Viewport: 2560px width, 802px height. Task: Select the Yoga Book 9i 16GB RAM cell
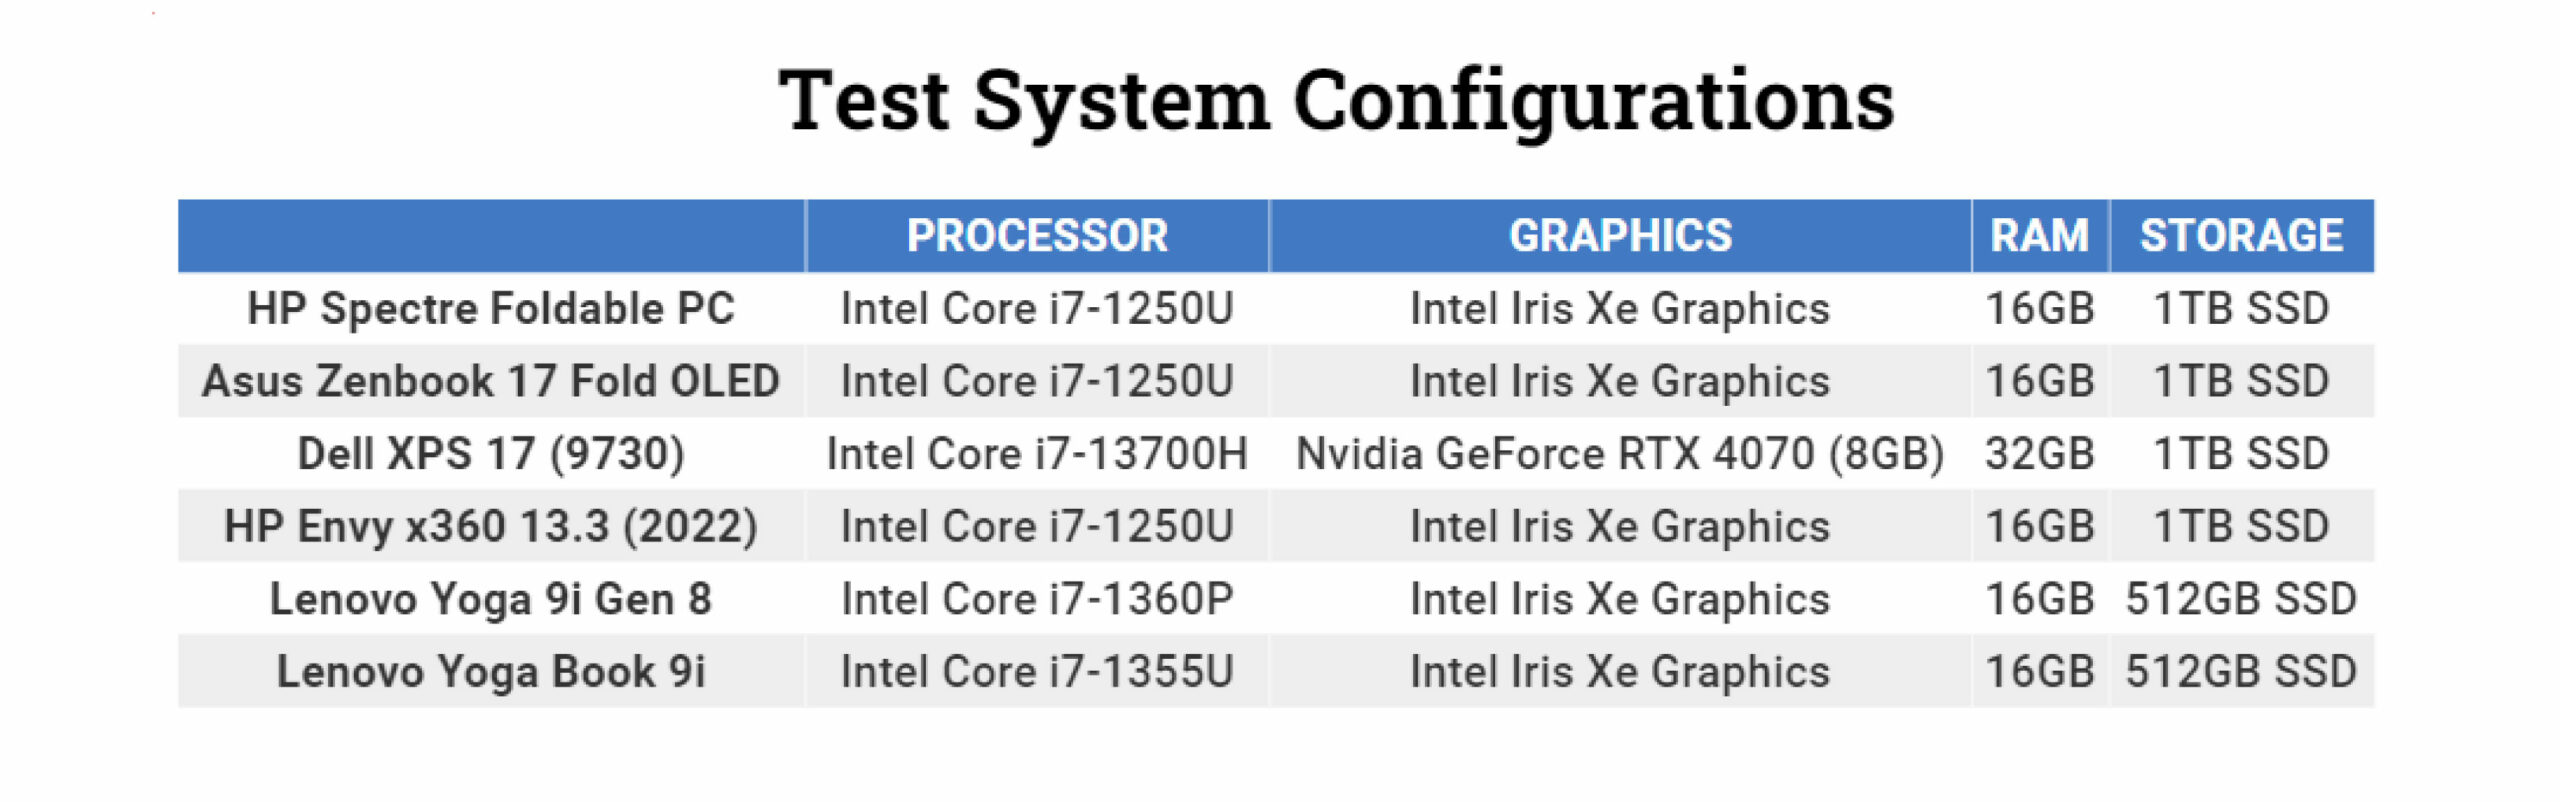(x=2039, y=672)
